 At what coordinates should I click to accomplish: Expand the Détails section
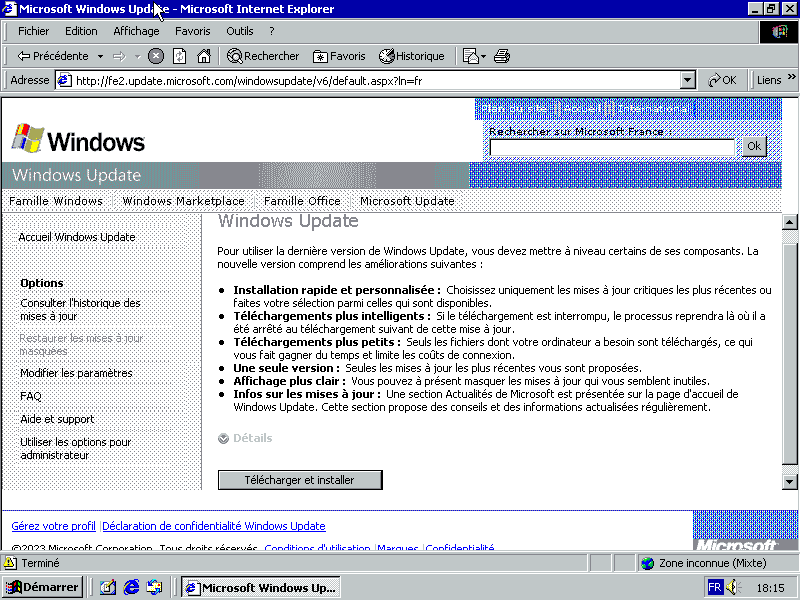tap(245, 438)
